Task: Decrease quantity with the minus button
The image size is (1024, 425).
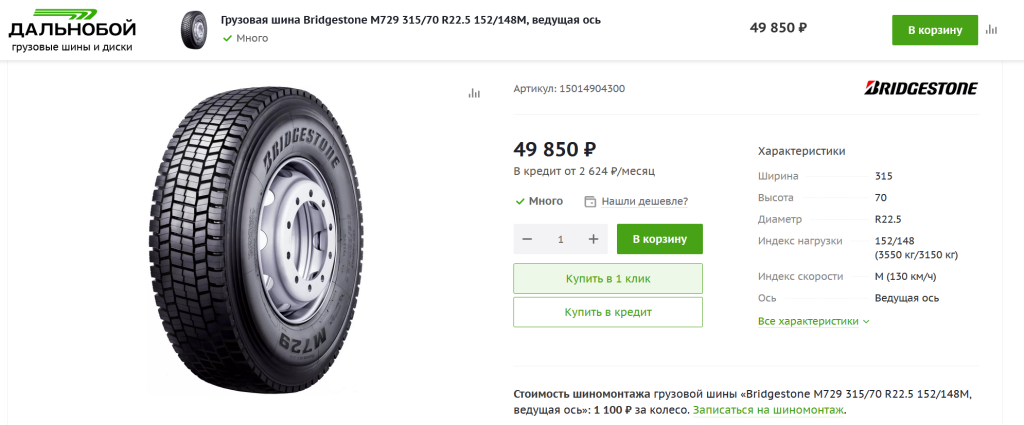Action: 527,239
